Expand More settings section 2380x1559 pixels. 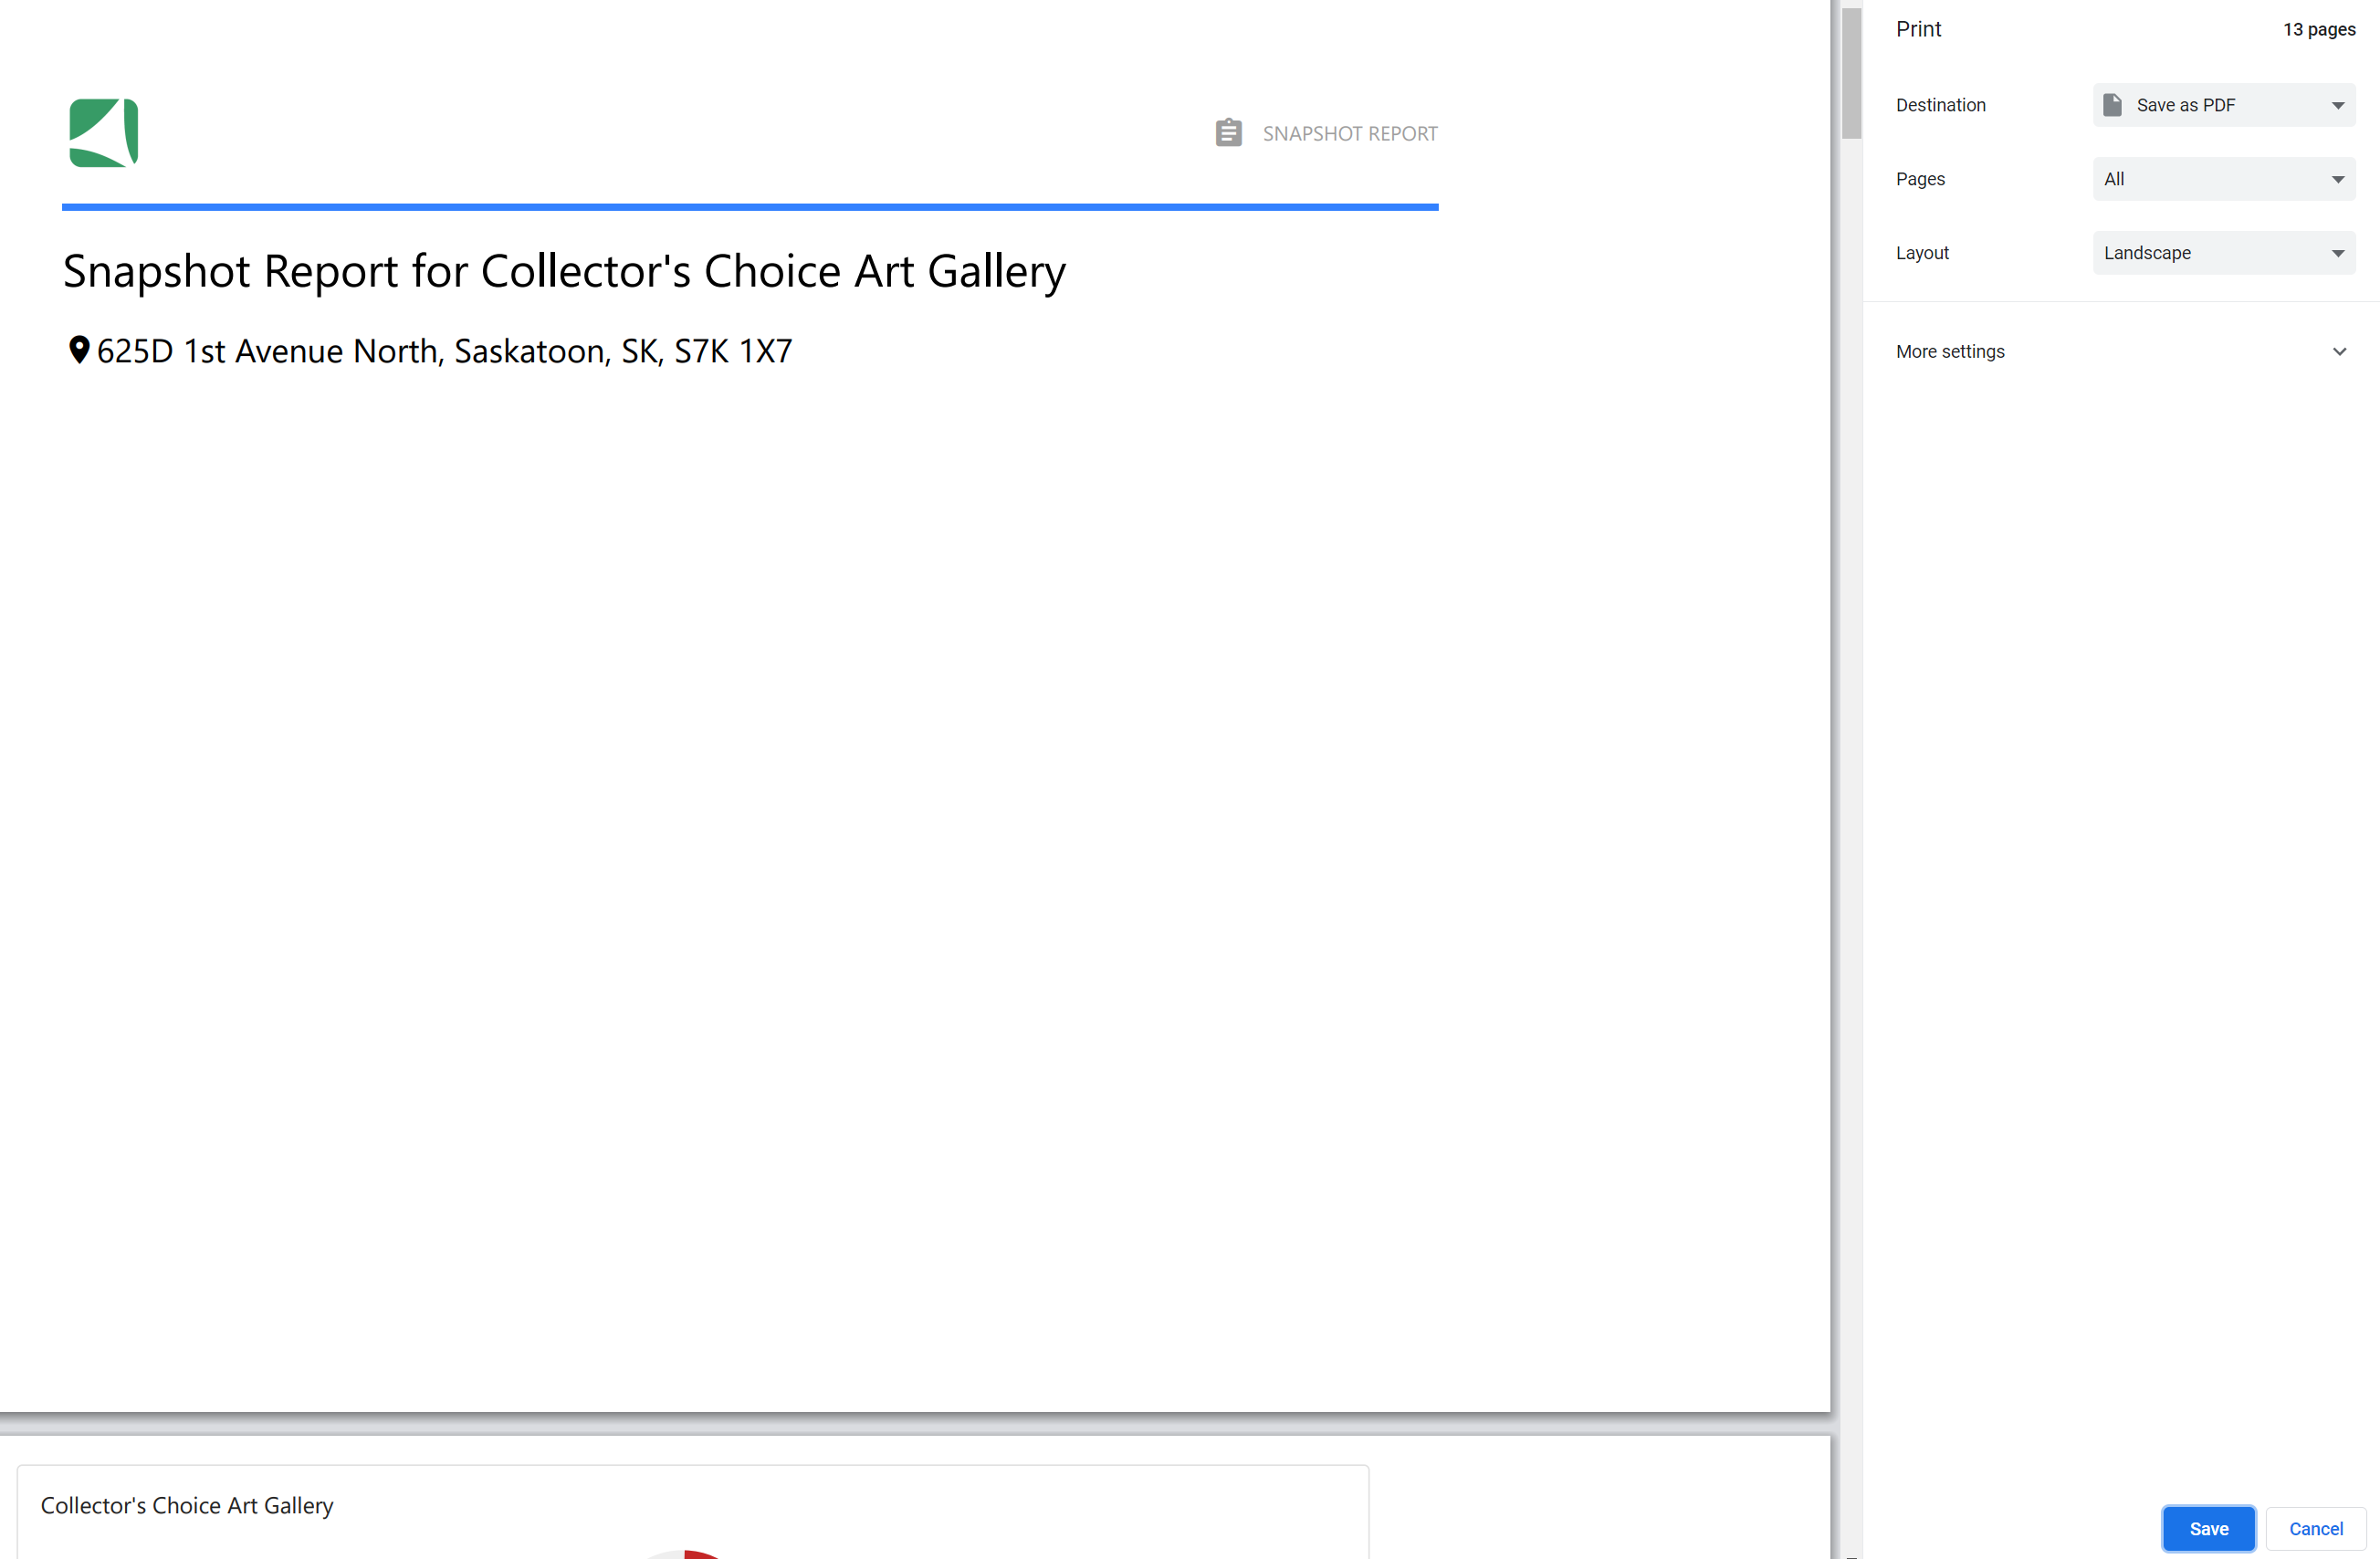click(2120, 351)
